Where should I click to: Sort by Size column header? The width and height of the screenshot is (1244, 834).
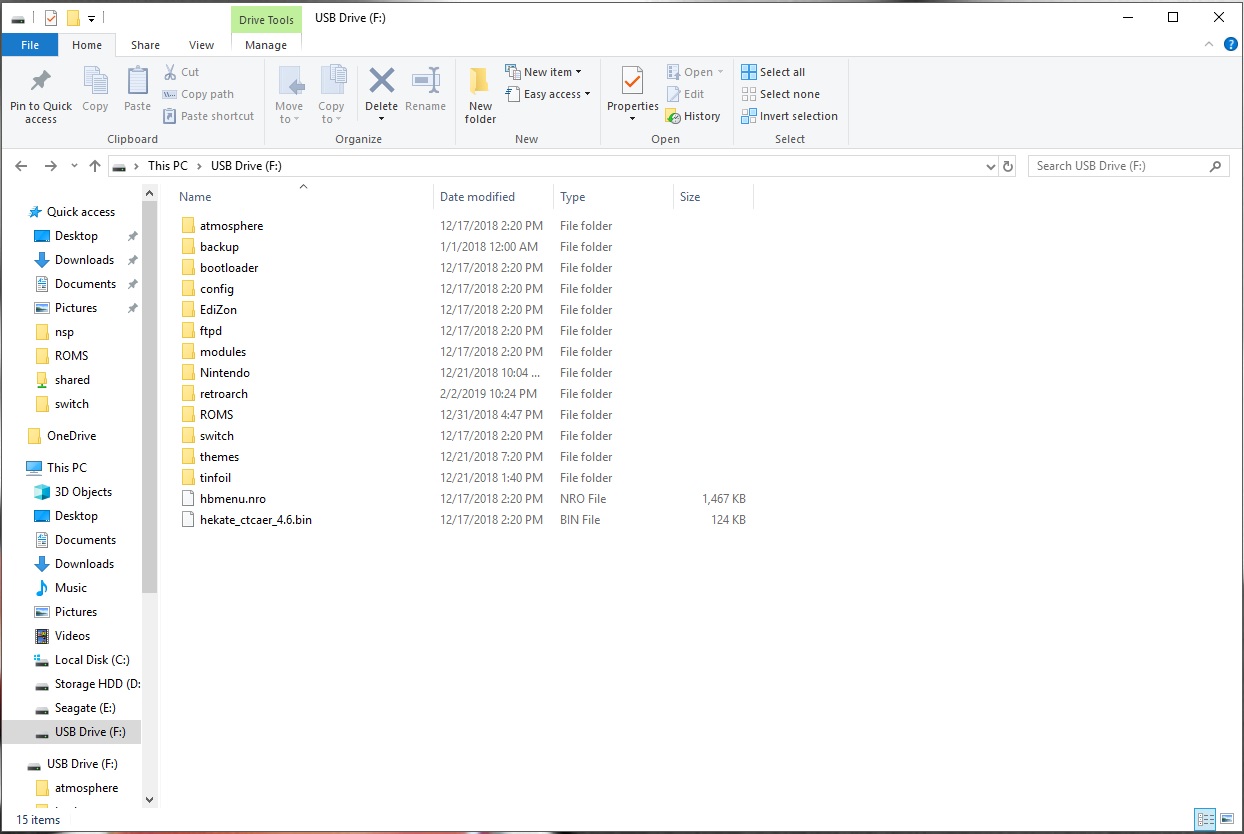(713, 197)
